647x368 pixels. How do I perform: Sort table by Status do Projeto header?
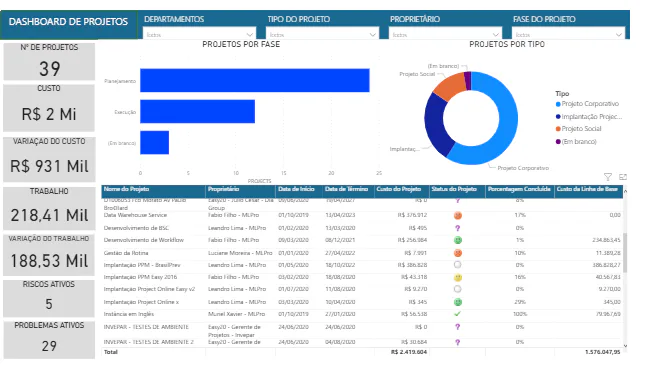pos(454,189)
